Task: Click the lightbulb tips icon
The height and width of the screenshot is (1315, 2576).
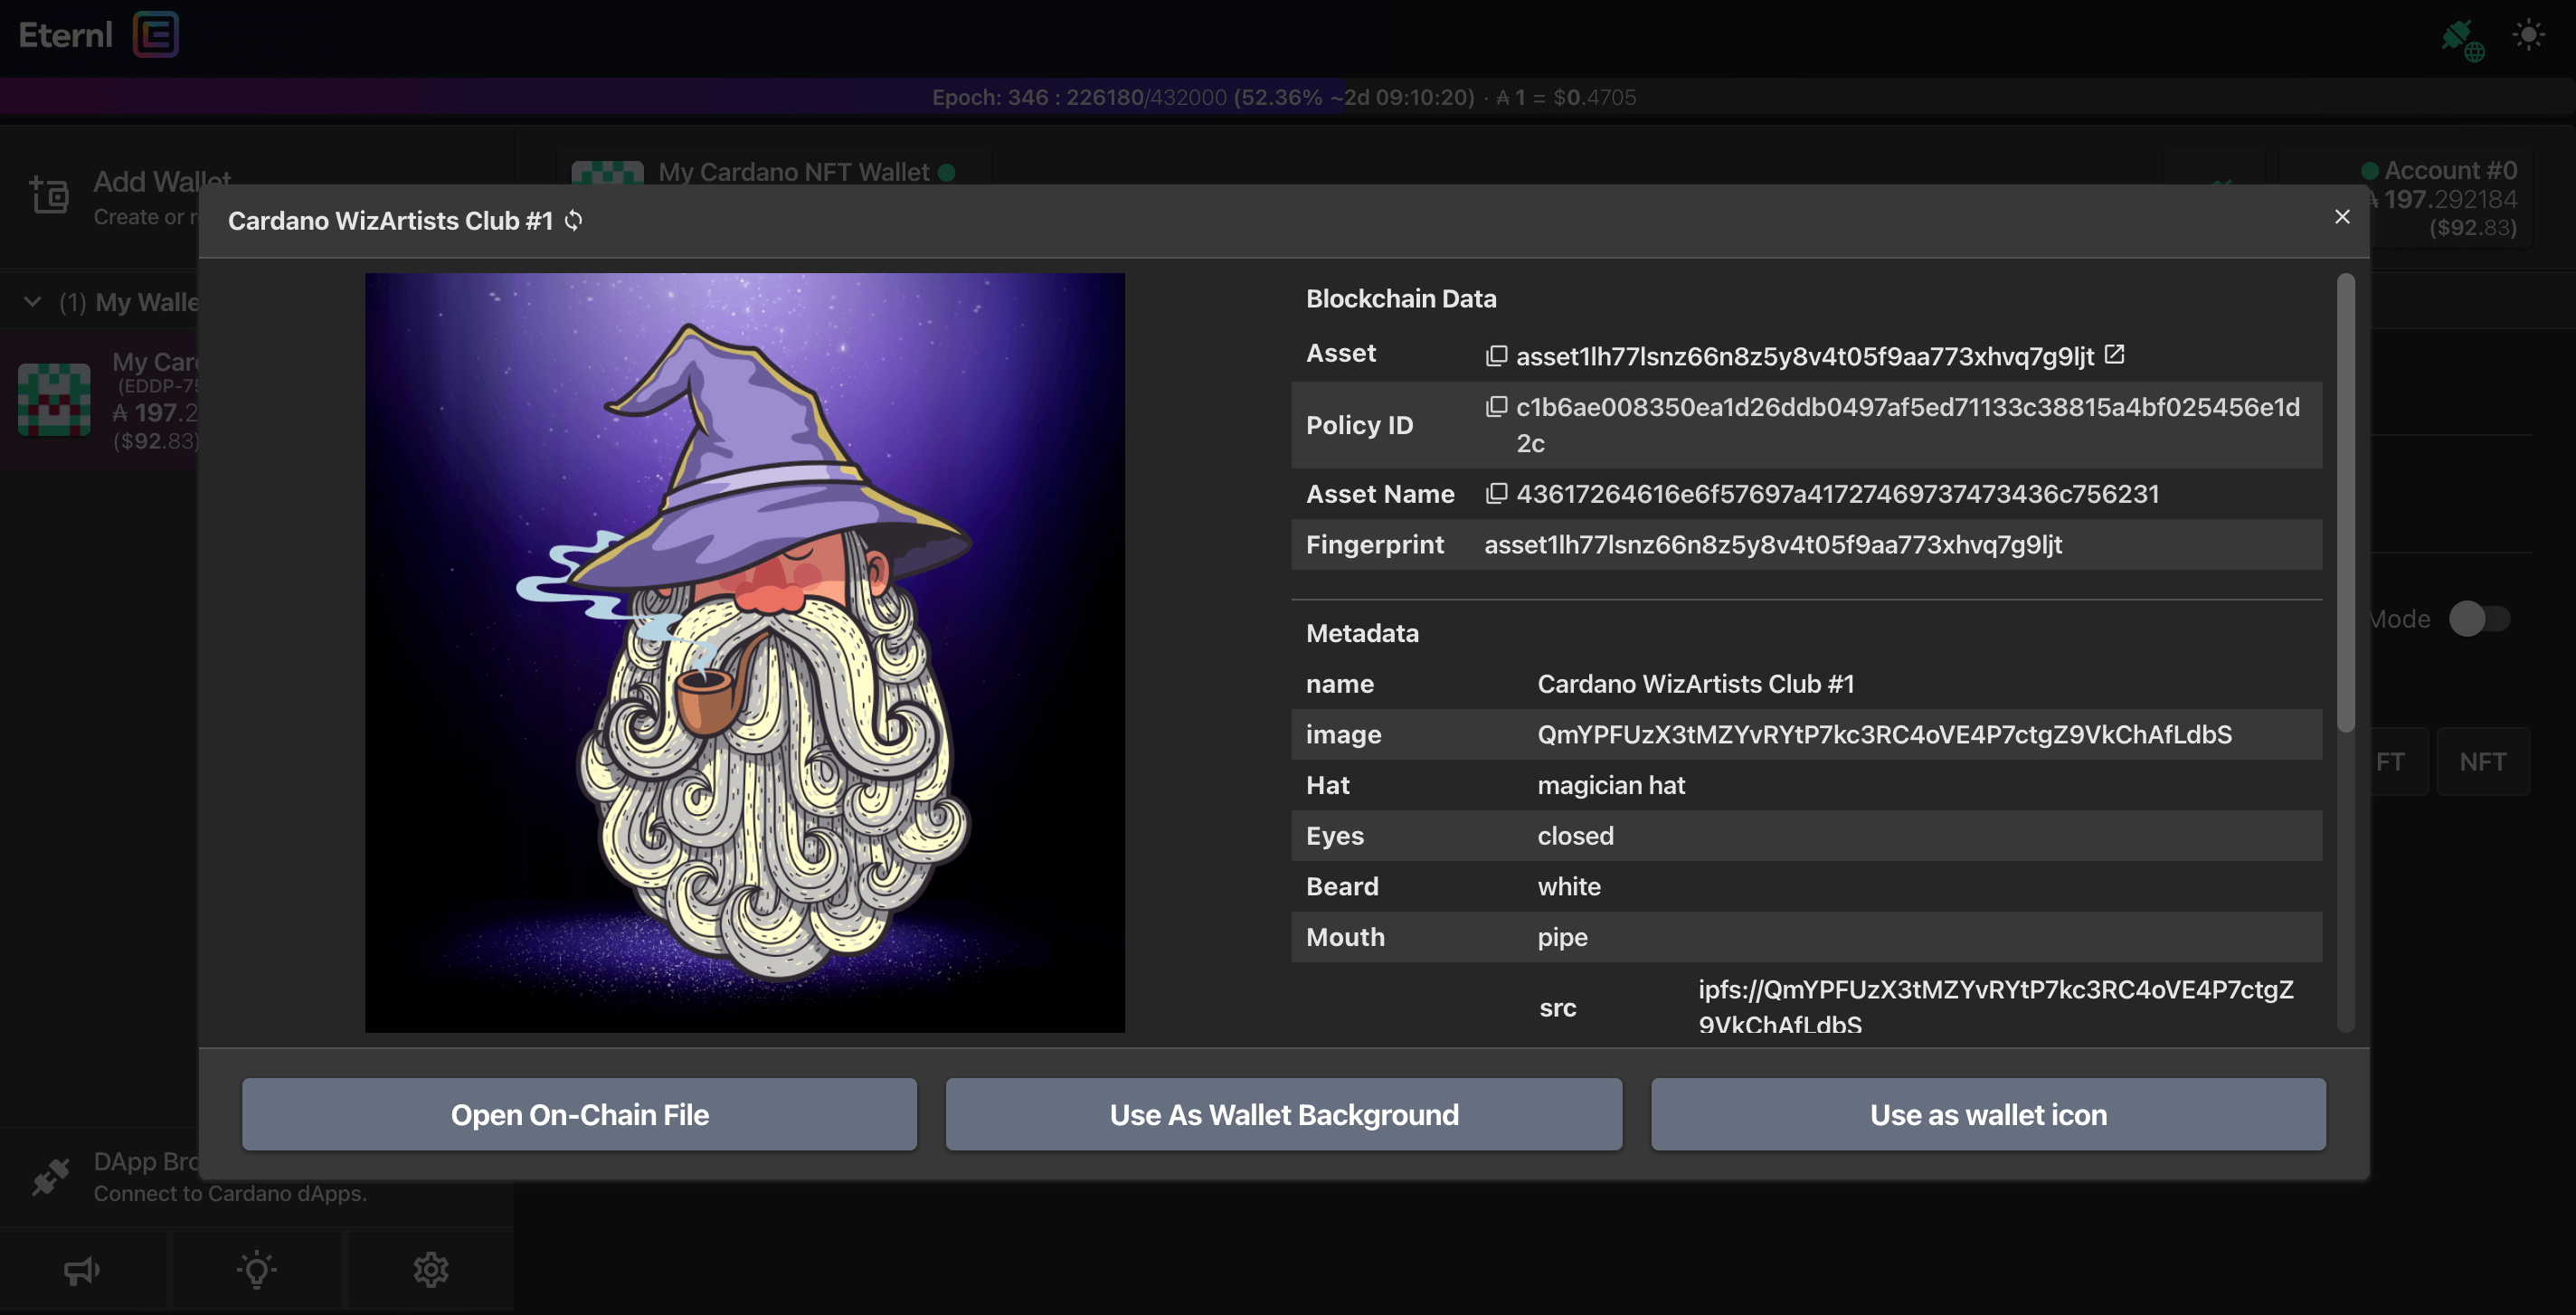Action: pyautogui.click(x=257, y=1270)
